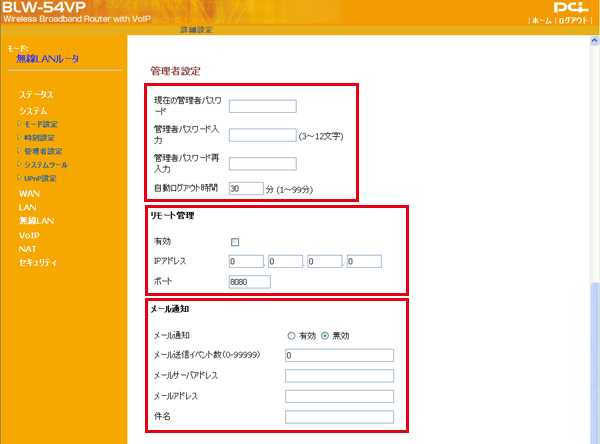Select モード設定 in sidebar
The image size is (600, 444).
click(41, 124)
